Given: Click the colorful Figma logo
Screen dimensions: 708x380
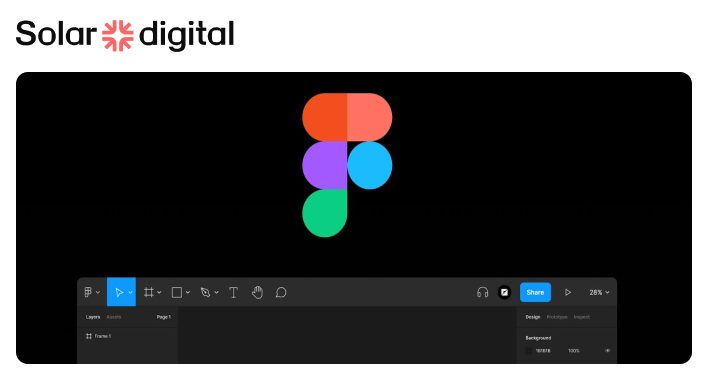Looking at the screenshot, I should tap(347, 165).
